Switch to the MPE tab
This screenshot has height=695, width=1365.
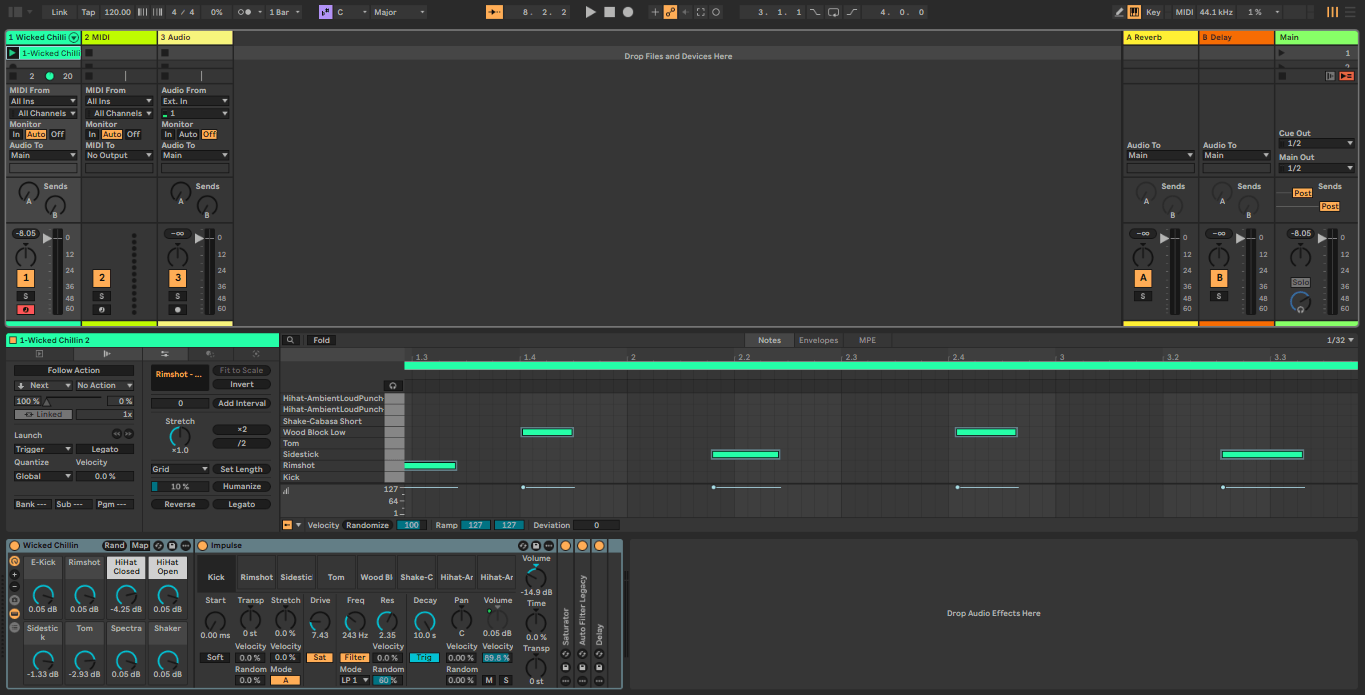pyautogui.click(x=867, y=340)
